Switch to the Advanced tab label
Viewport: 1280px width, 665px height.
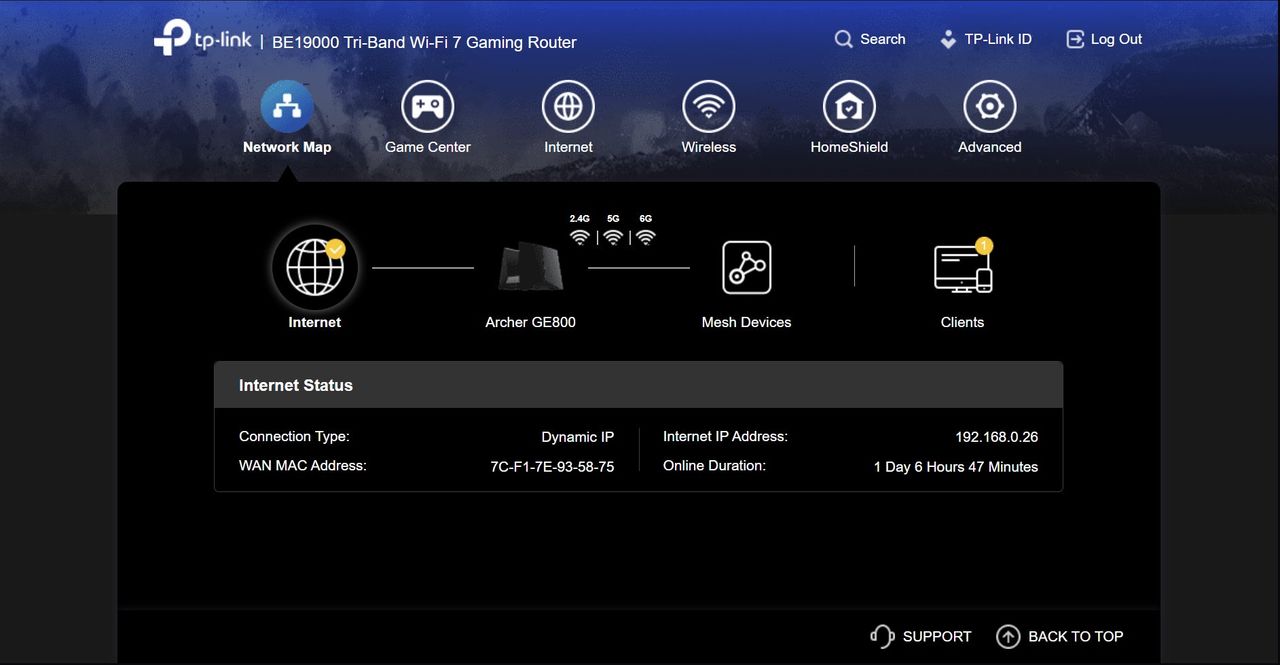990,147
